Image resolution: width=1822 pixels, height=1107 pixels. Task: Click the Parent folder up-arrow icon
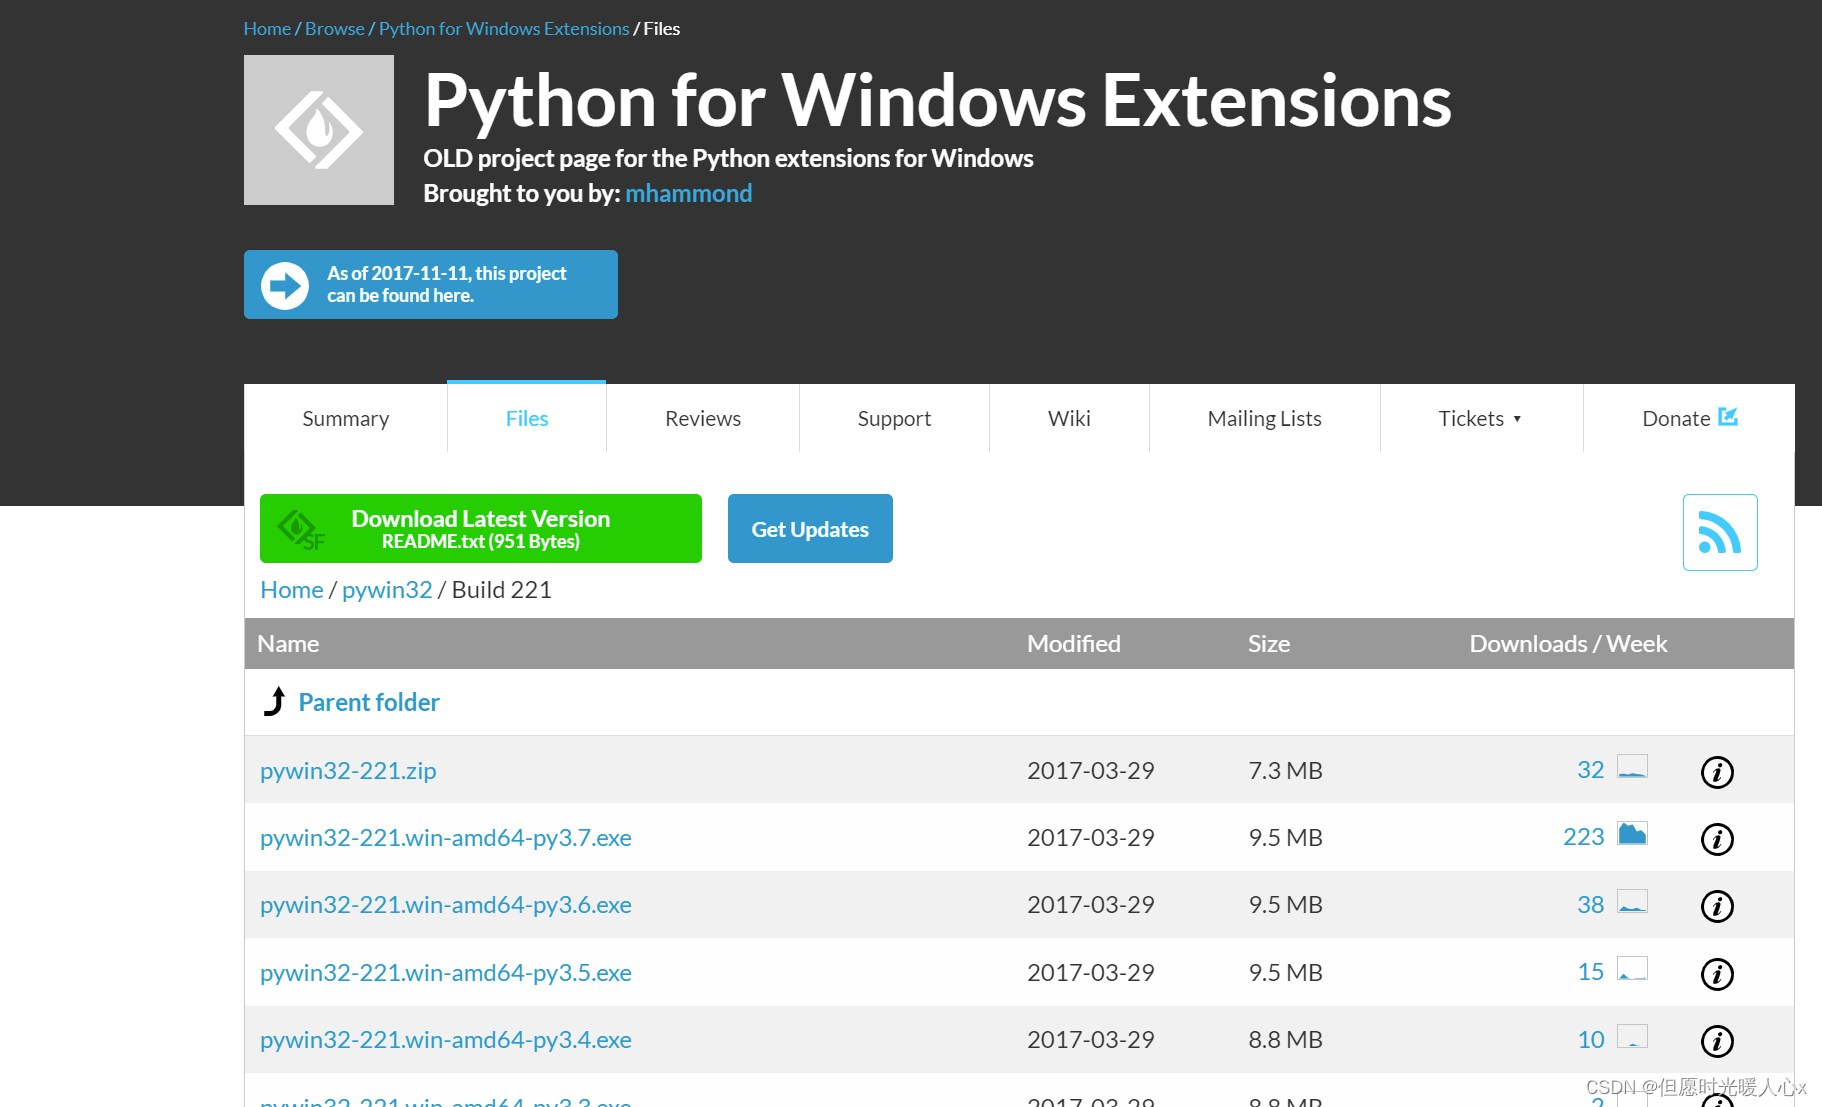tap(275, 701)
